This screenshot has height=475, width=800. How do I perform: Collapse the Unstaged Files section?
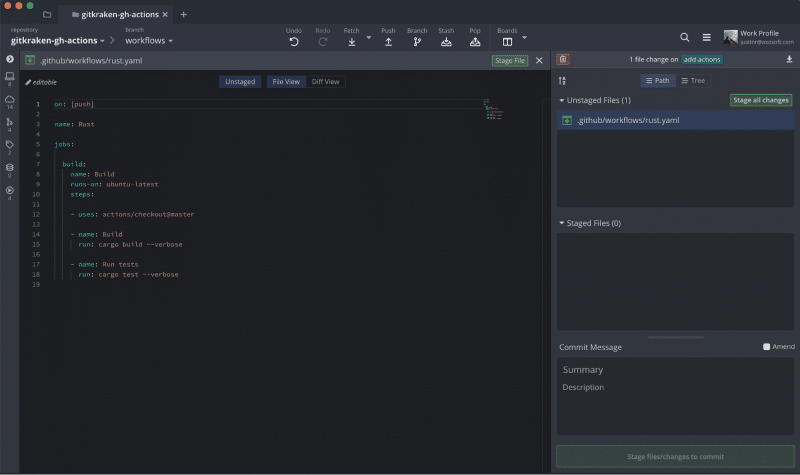(x=562, y=101)
